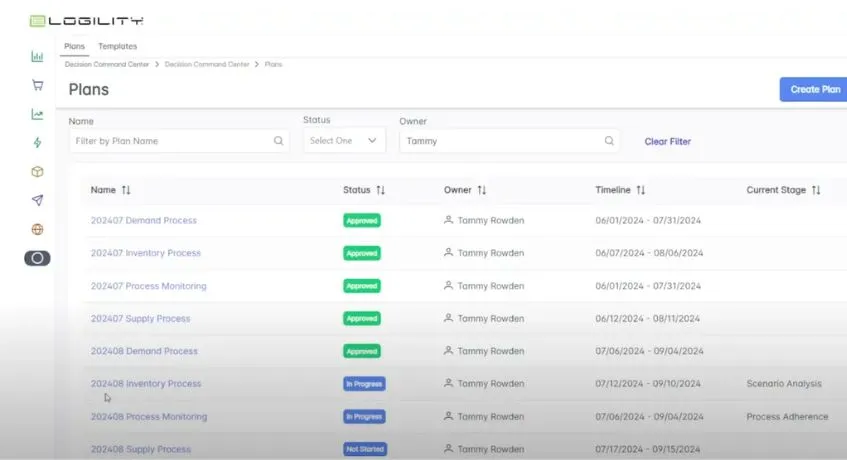Click In Progress badge for 202408 Process Monitoring
The image size is (847, 460).
364,416
